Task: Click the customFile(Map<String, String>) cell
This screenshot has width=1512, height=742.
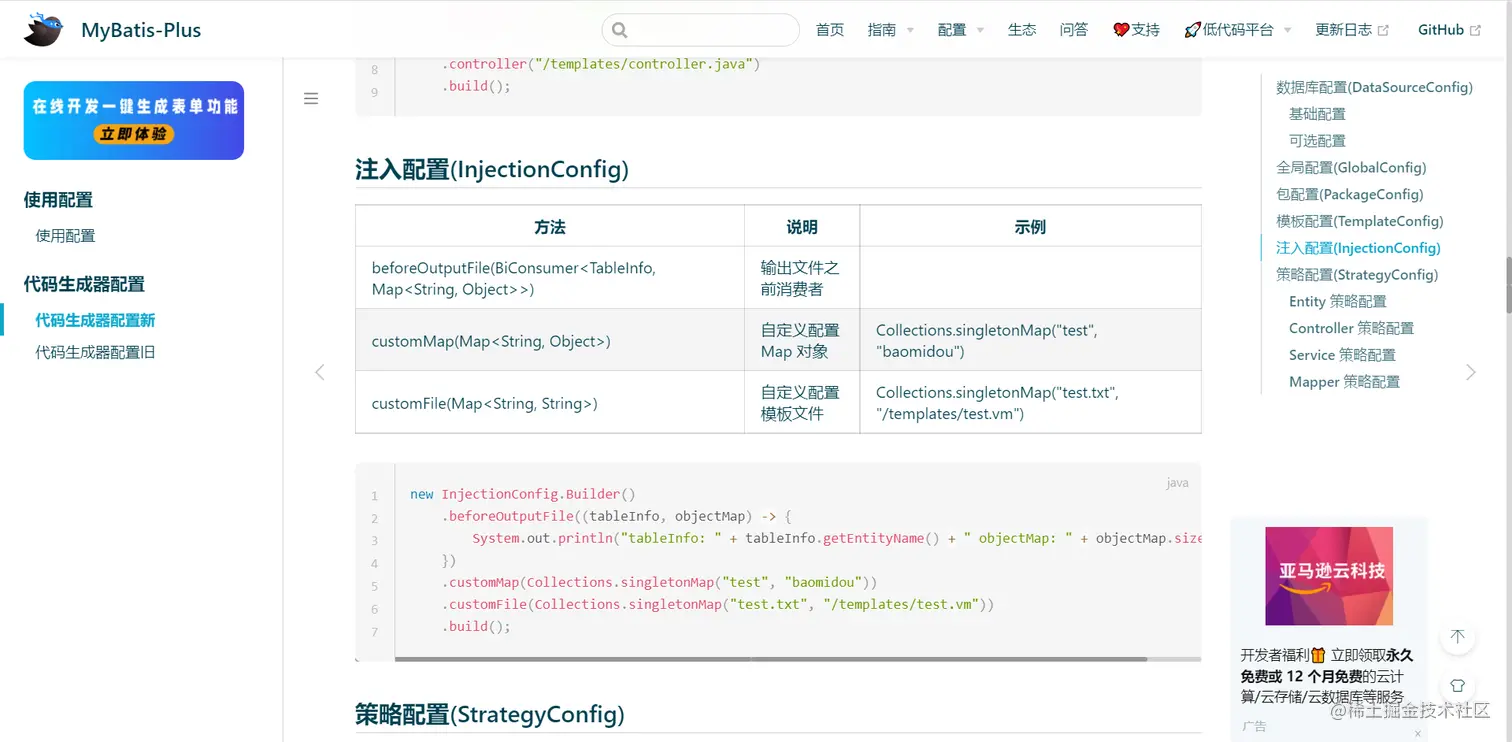Action: point(550,402)
